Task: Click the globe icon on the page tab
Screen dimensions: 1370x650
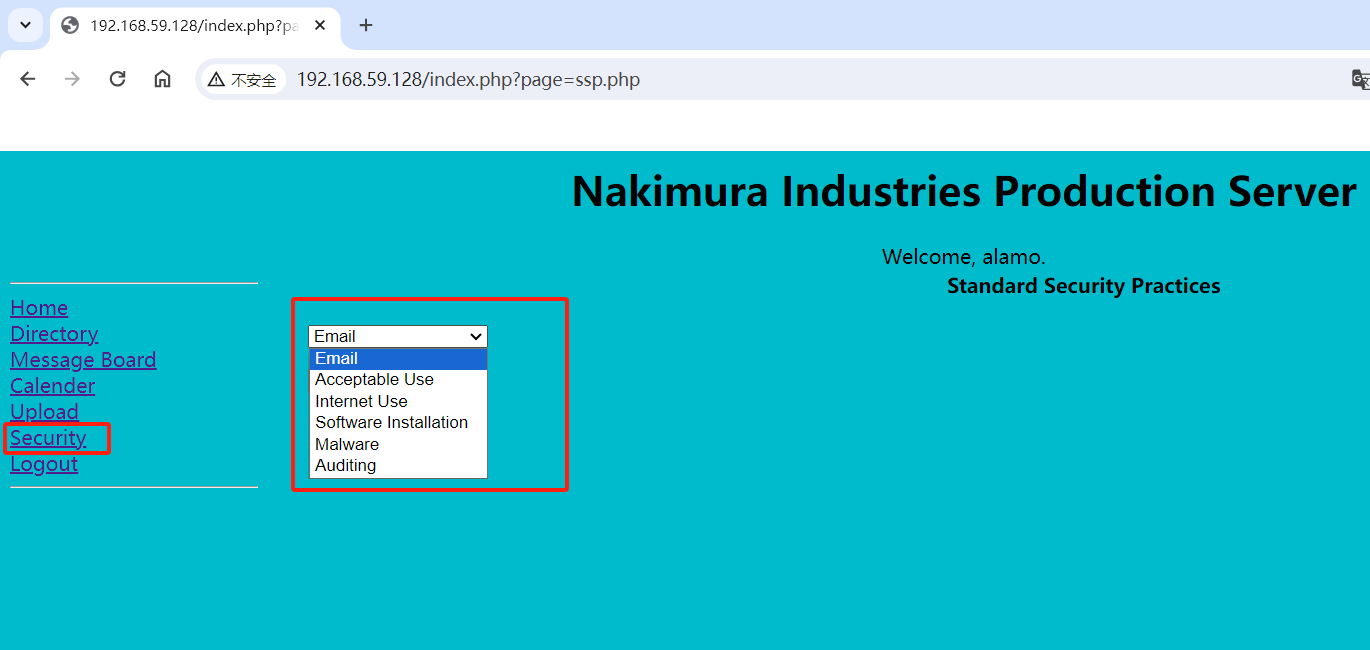Action: coord(68,25)
